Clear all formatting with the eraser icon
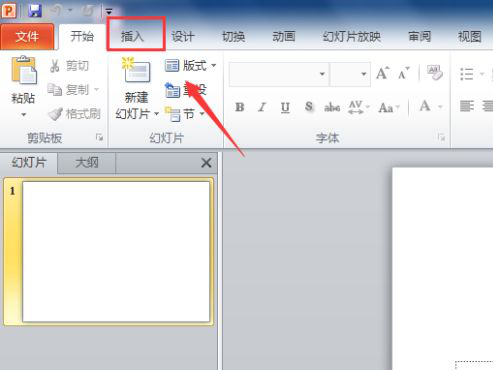 click(x=435, y=73)
